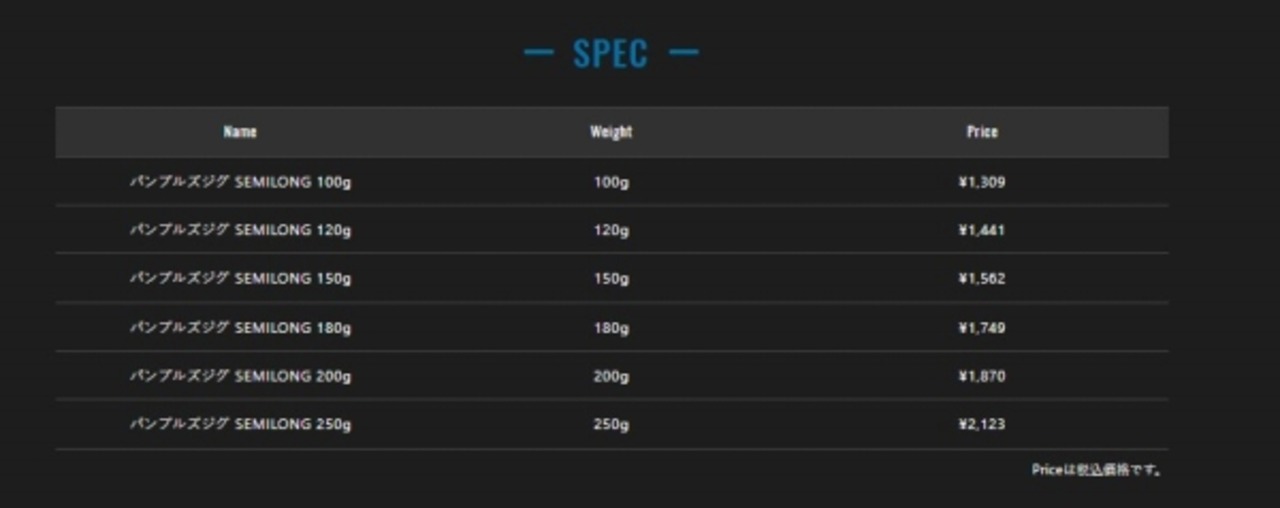Click the ¥1,870 price cell
Viewport: 1280px width, 508px height.
(x=981, y=376)
